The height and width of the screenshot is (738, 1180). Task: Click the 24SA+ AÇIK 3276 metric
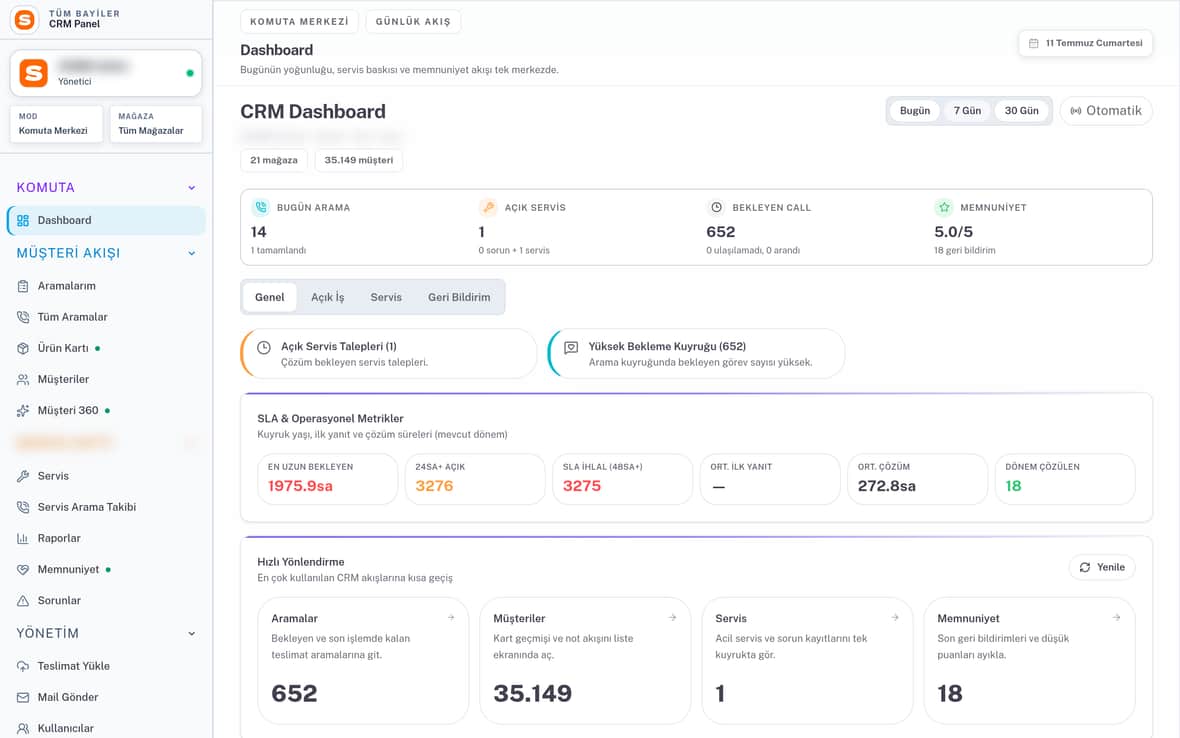(x=475, y=478)
